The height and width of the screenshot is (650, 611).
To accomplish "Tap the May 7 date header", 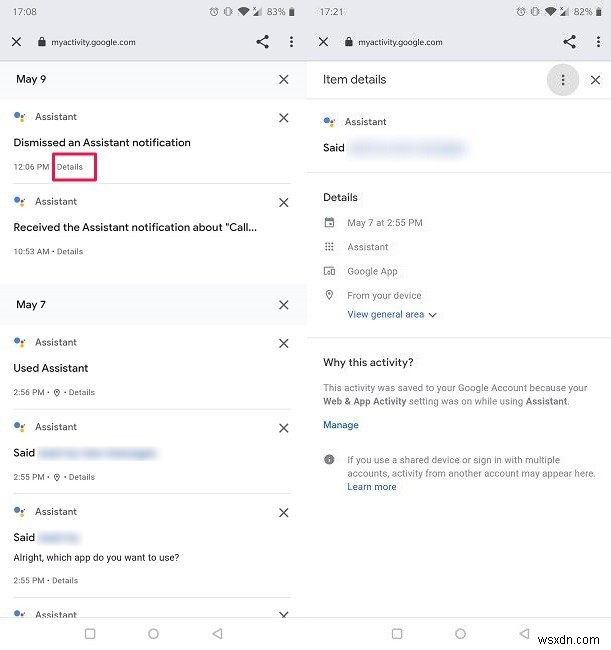I will click(x=31, y=305).
